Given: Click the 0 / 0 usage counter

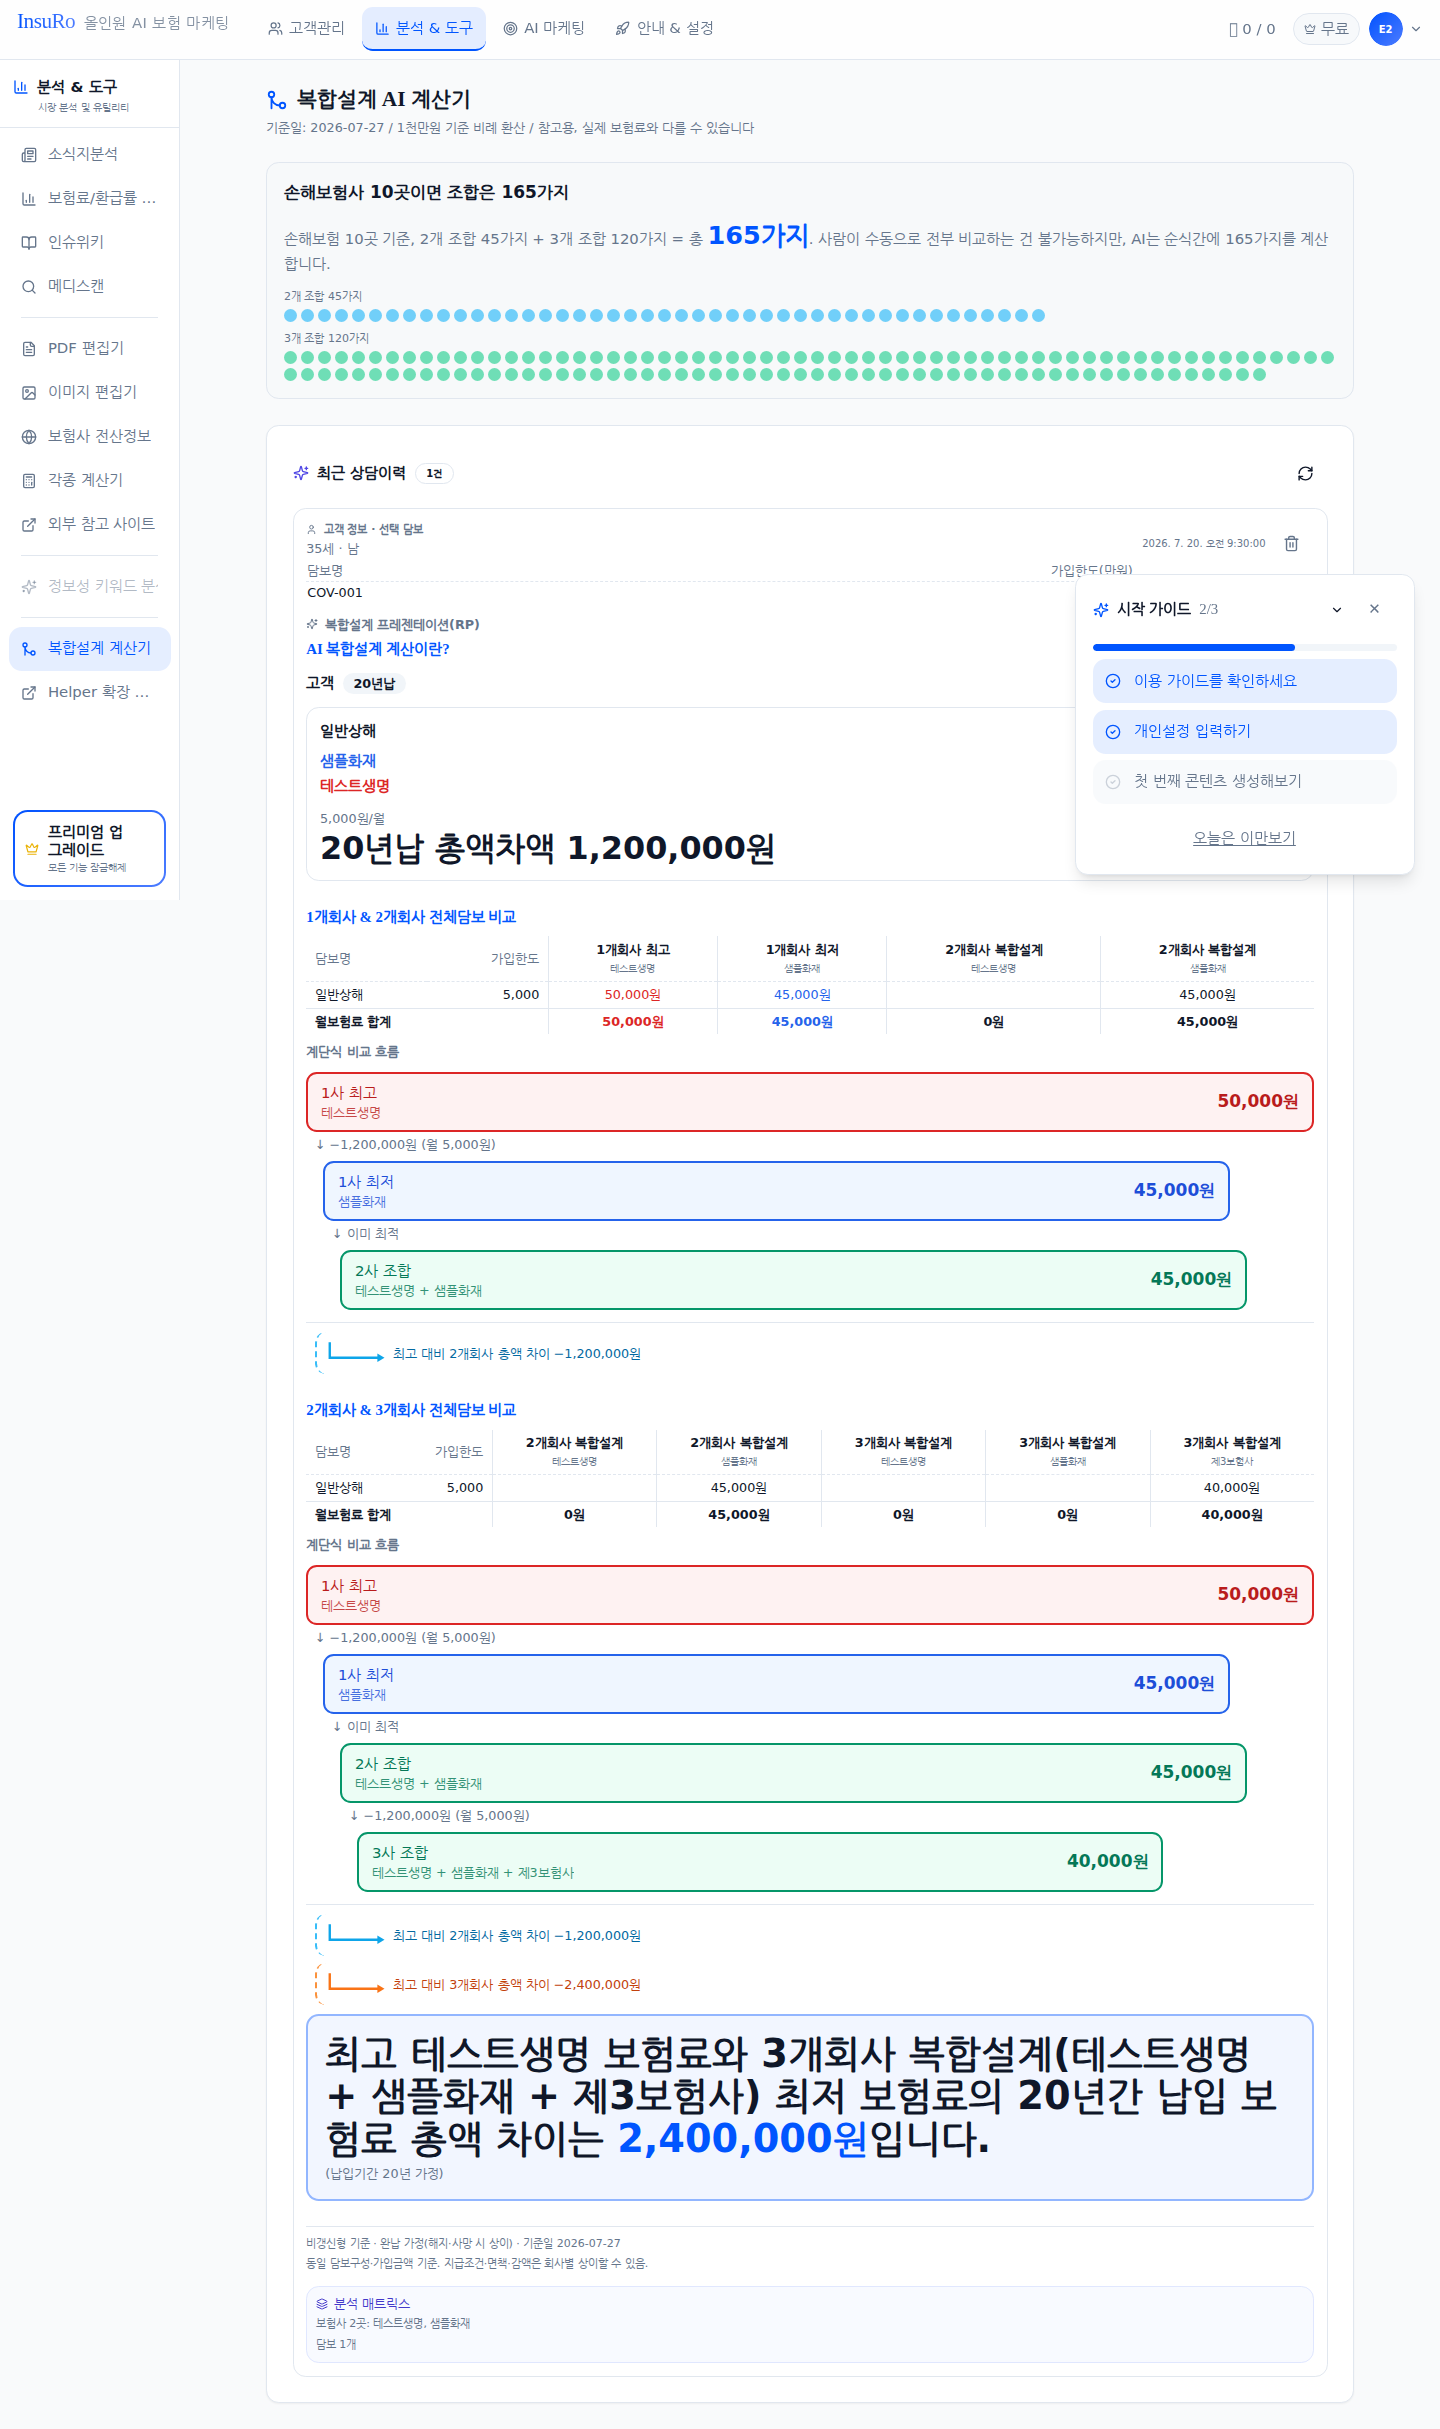Looking at the screenshot, I should (1252, 29).
